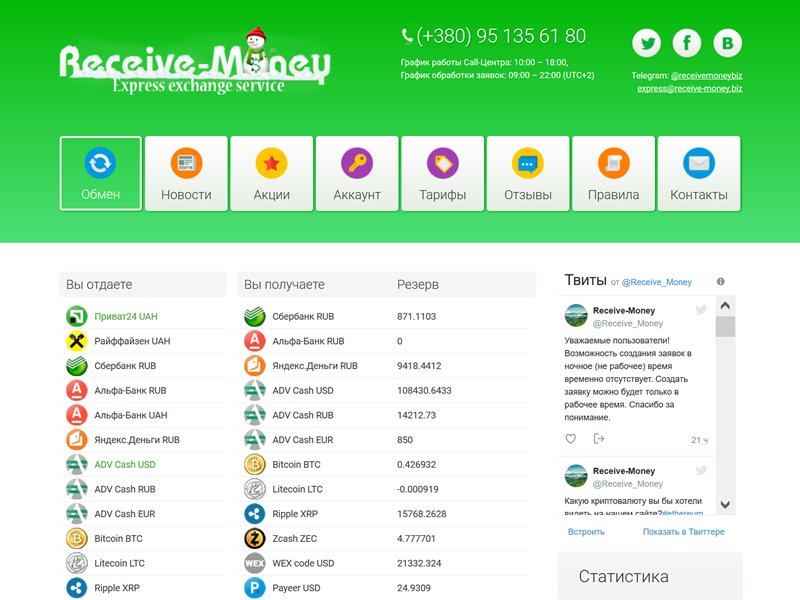This screenshot has width=800, height=600.
Task: Choose Payeer USD icon in receive list
Action: click(255, 588)
